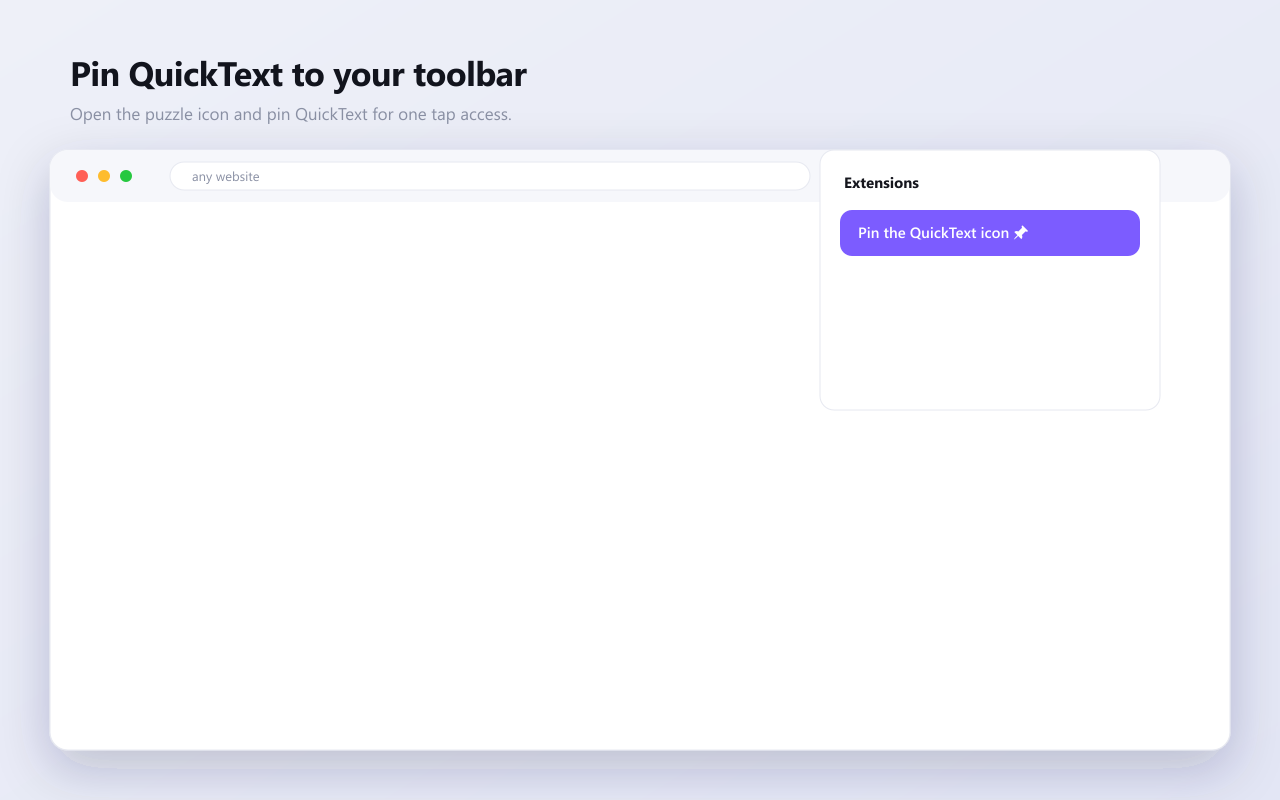The image size is (1280, 800).
Task: Click the pin icon in QuickText button
Action: click(1021, 233)
